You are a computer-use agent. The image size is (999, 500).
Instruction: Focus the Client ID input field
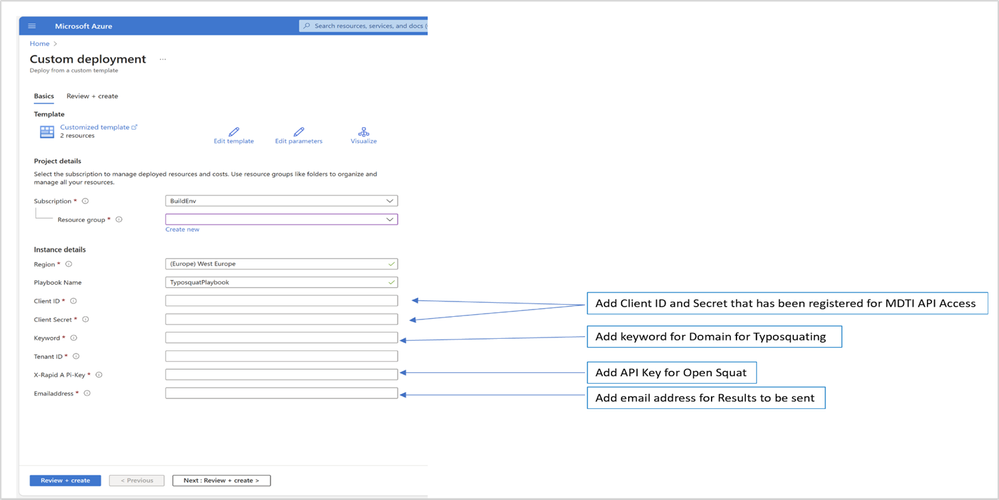coord(282,301)
